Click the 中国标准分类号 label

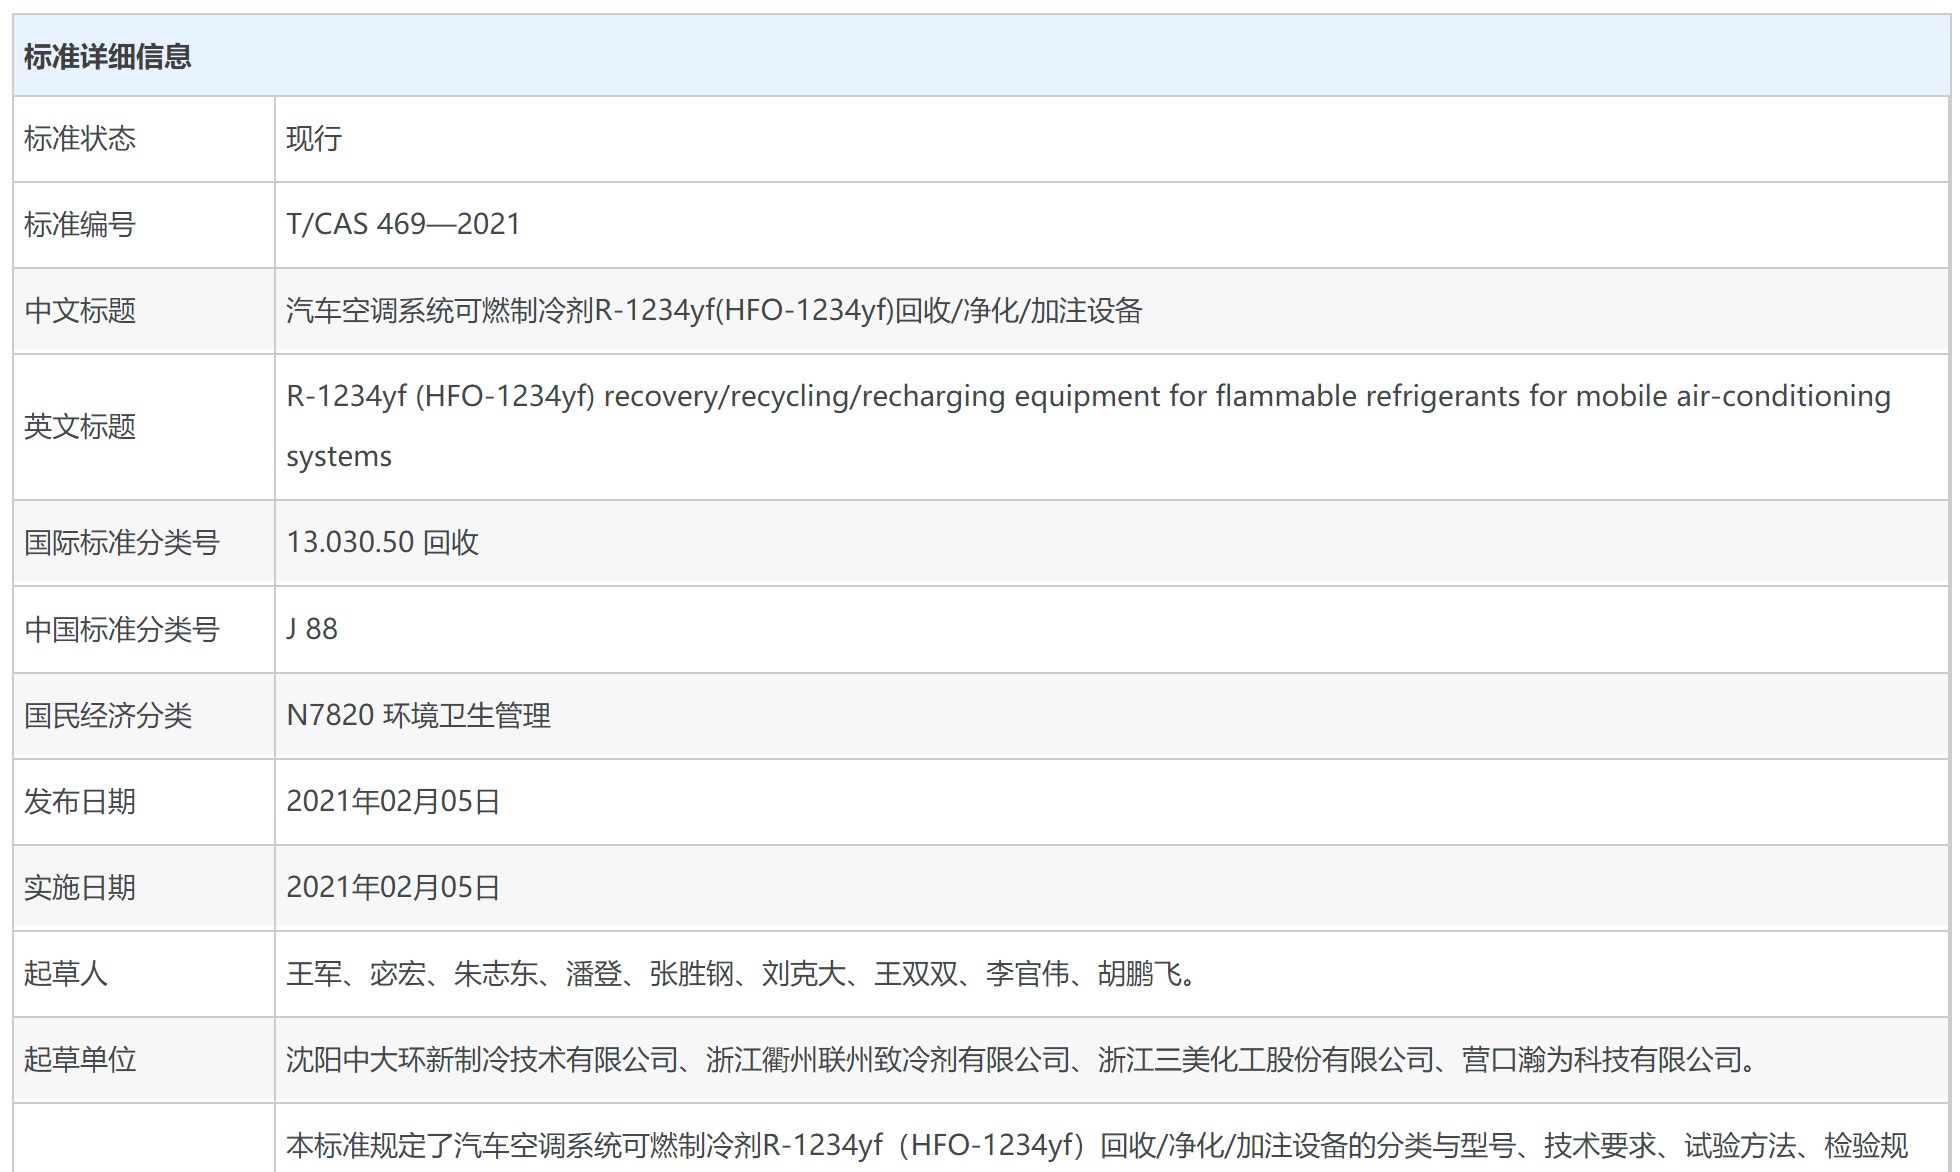click(122, 630)
